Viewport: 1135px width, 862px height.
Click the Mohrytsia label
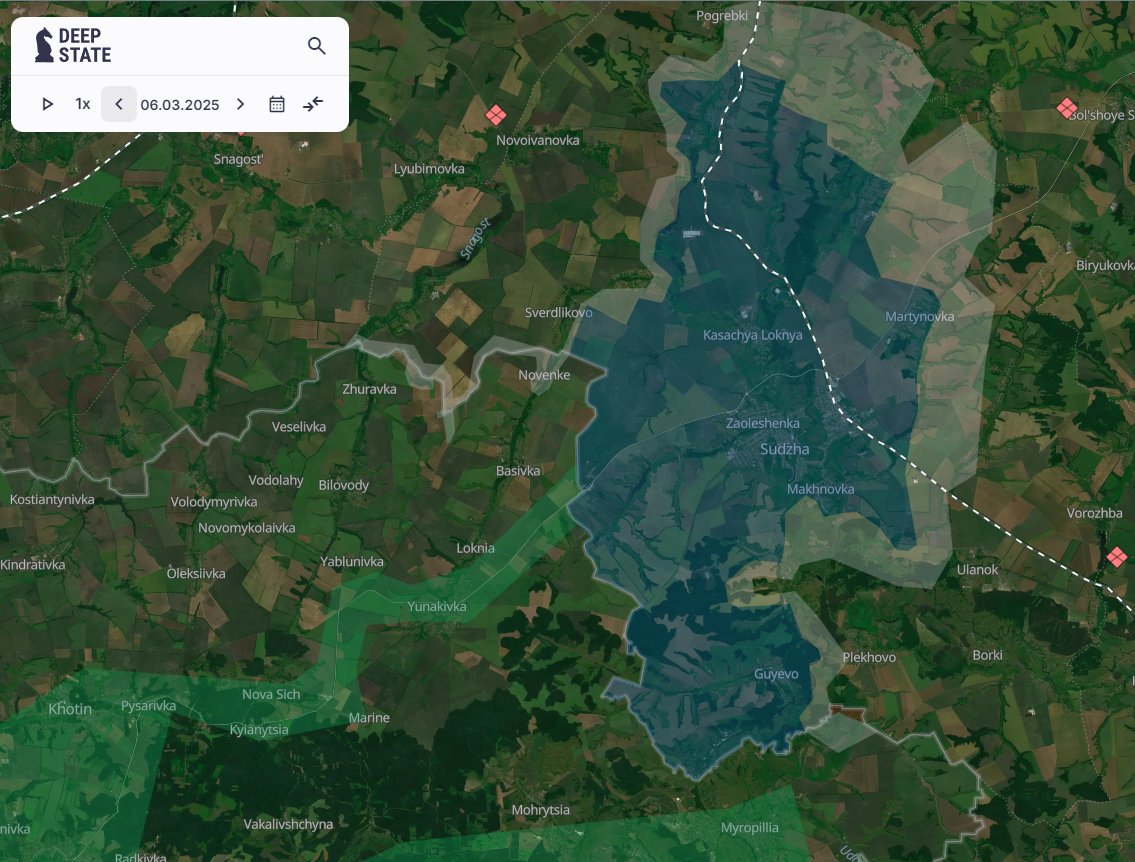(x=541, y=811)
